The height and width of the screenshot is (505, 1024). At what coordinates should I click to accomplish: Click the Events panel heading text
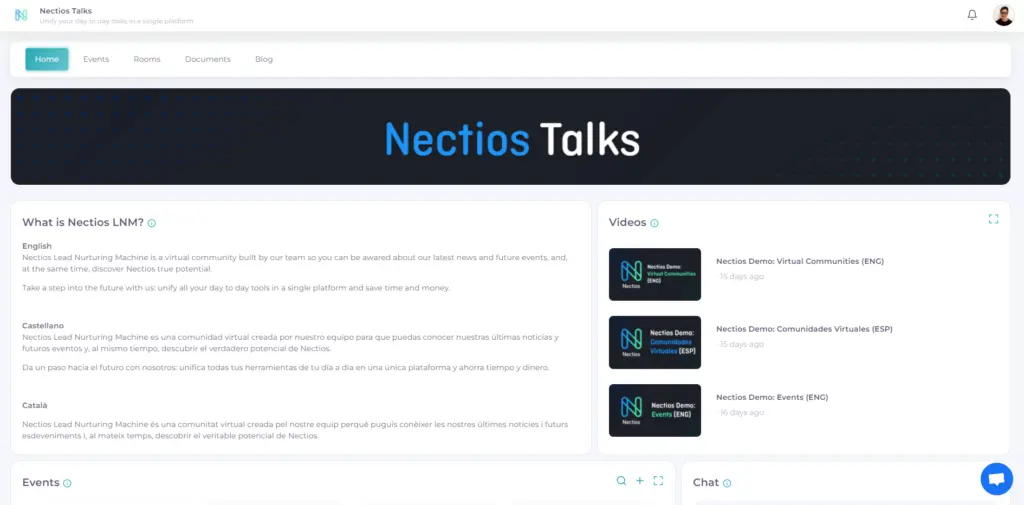coord(40,483)
